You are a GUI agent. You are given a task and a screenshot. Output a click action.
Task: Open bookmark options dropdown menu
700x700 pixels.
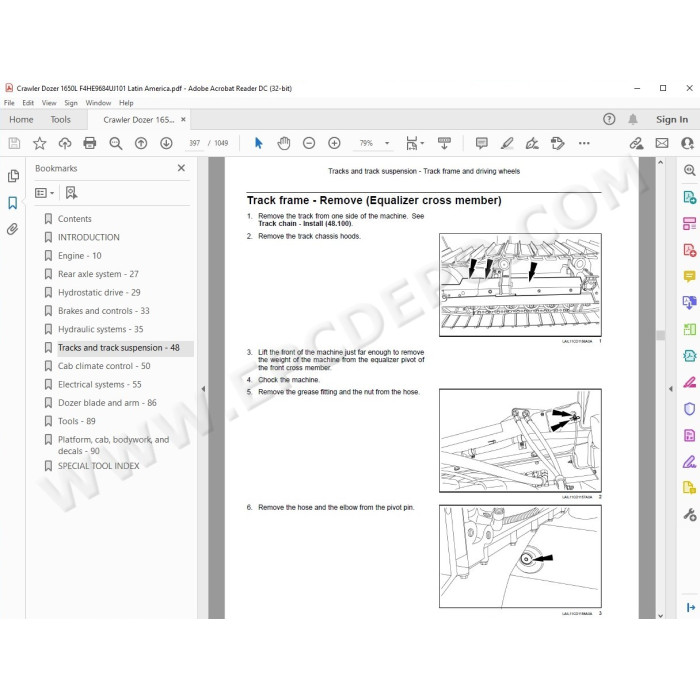pos(45,193)
